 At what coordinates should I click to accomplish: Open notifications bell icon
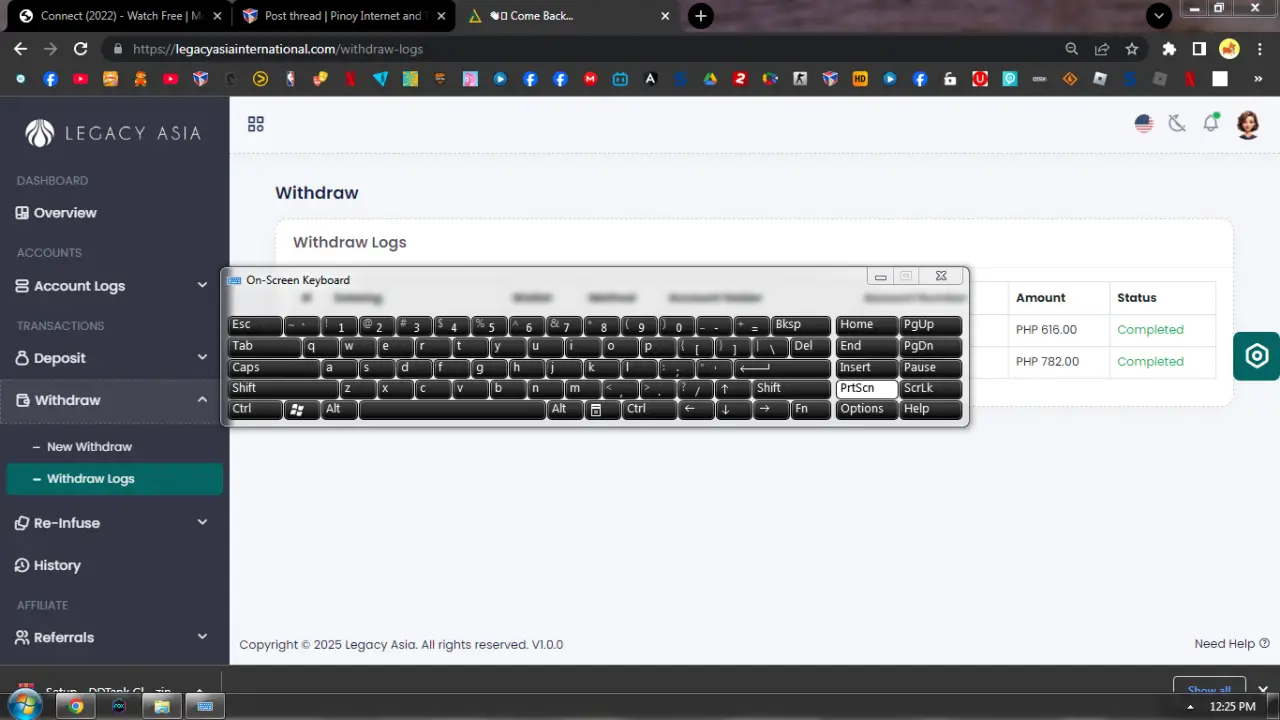click(1211, 123)
